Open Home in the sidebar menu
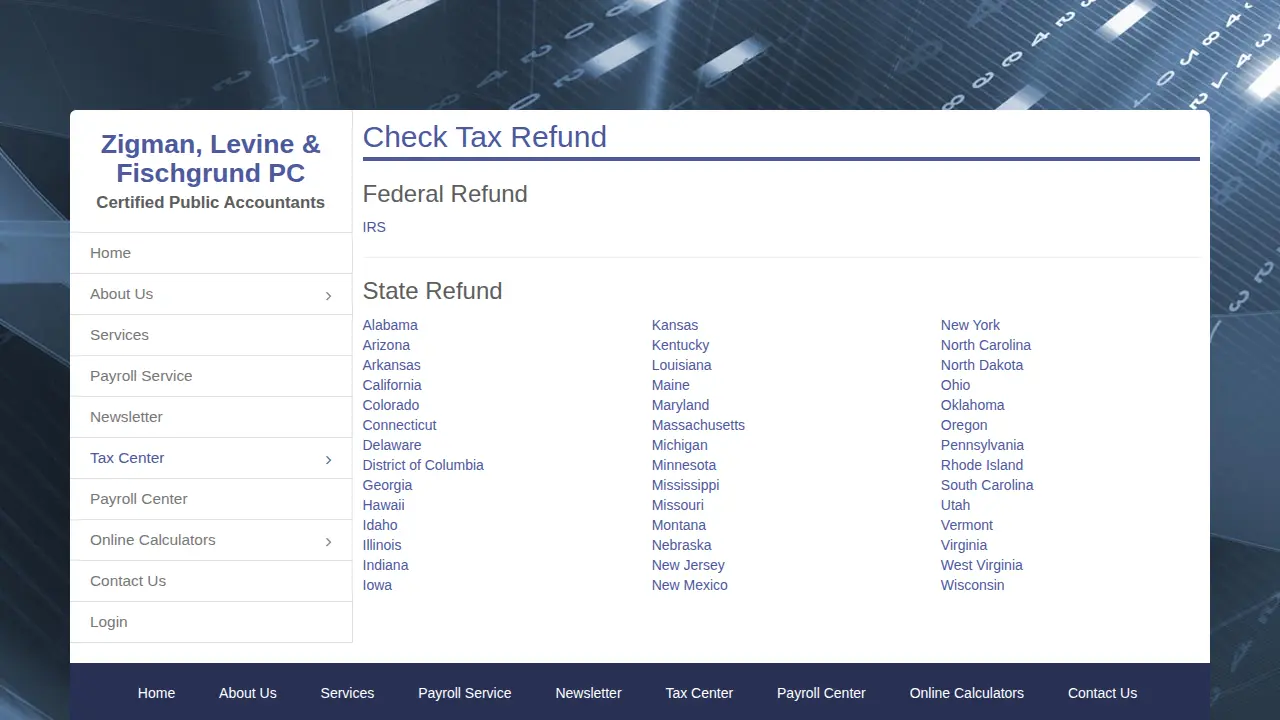Viewport: 1280px width, 720px height. point(211,253)
